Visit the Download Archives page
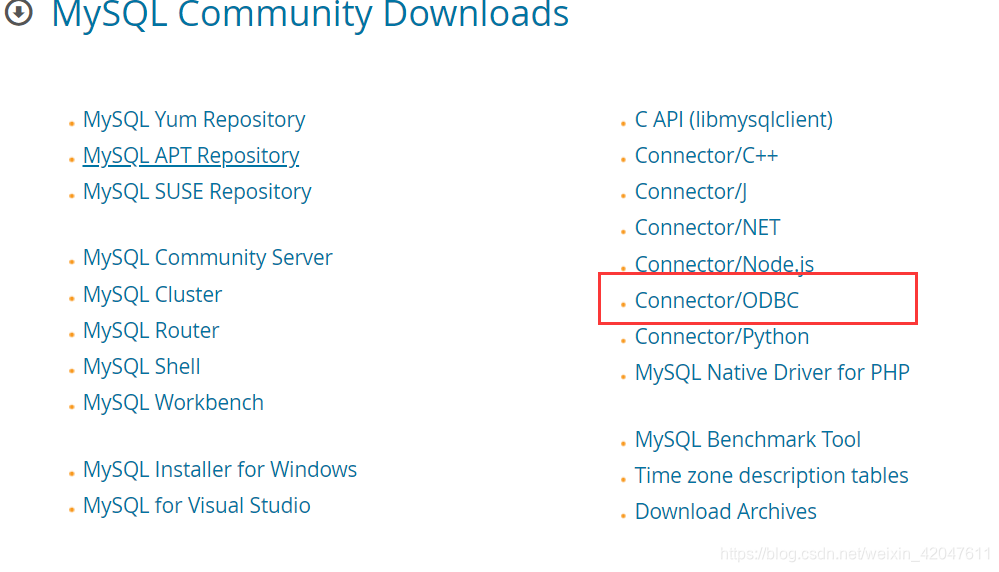This screenshot has width=999, height=572. coord(726,511)
